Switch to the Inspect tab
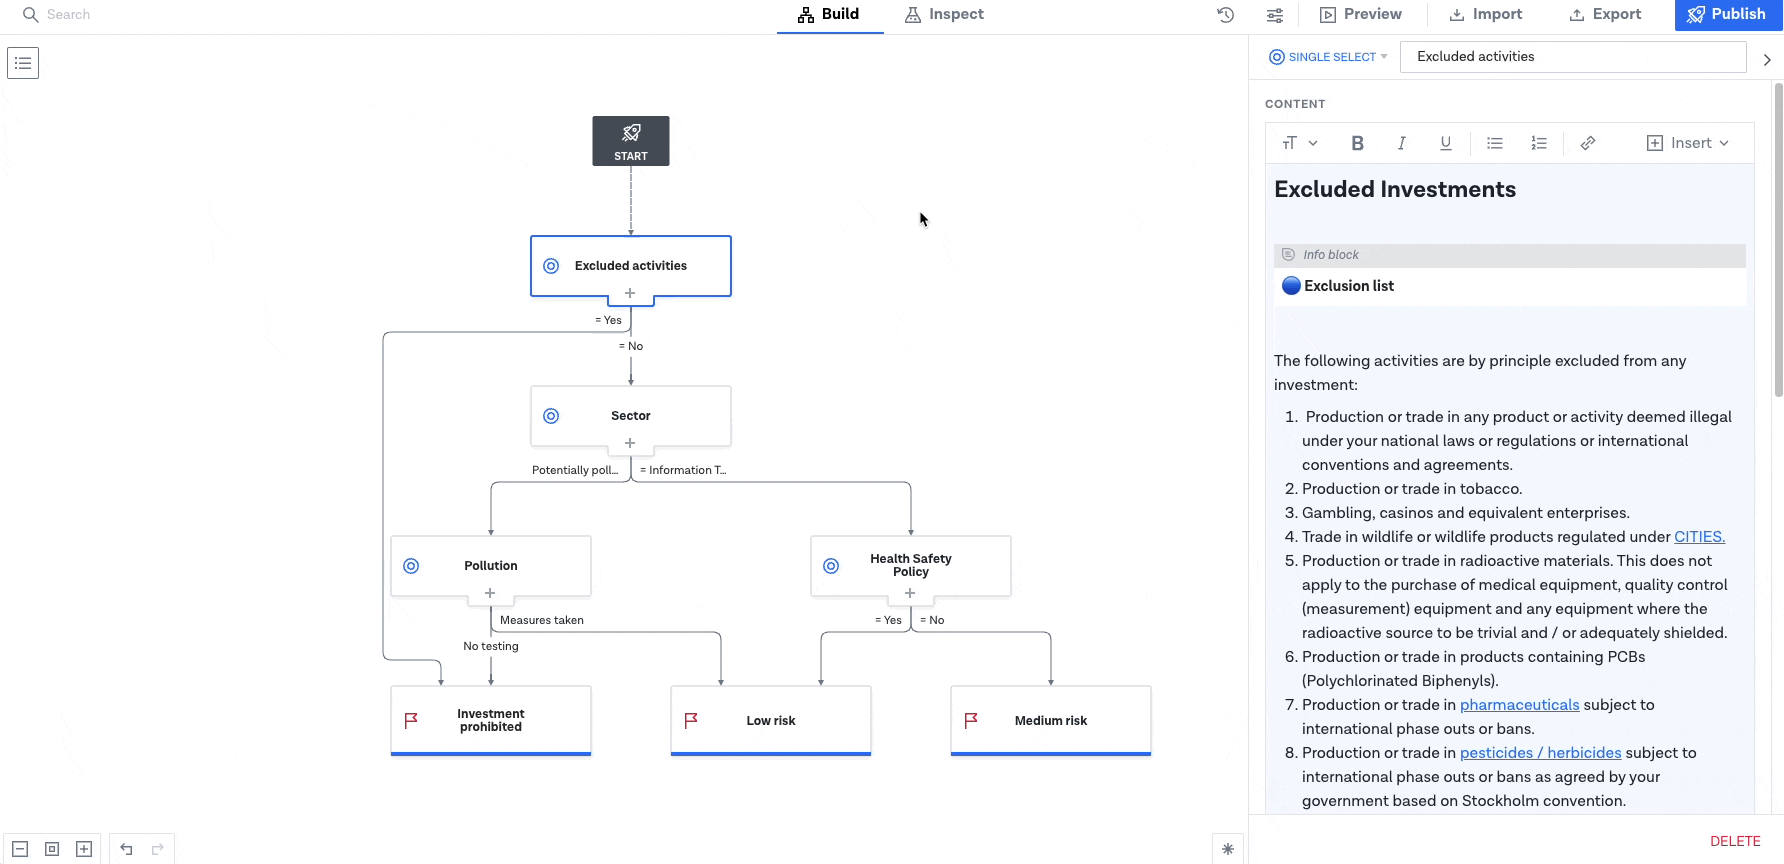This screenshot has height=864, width=1784. [x=944, y=15]
